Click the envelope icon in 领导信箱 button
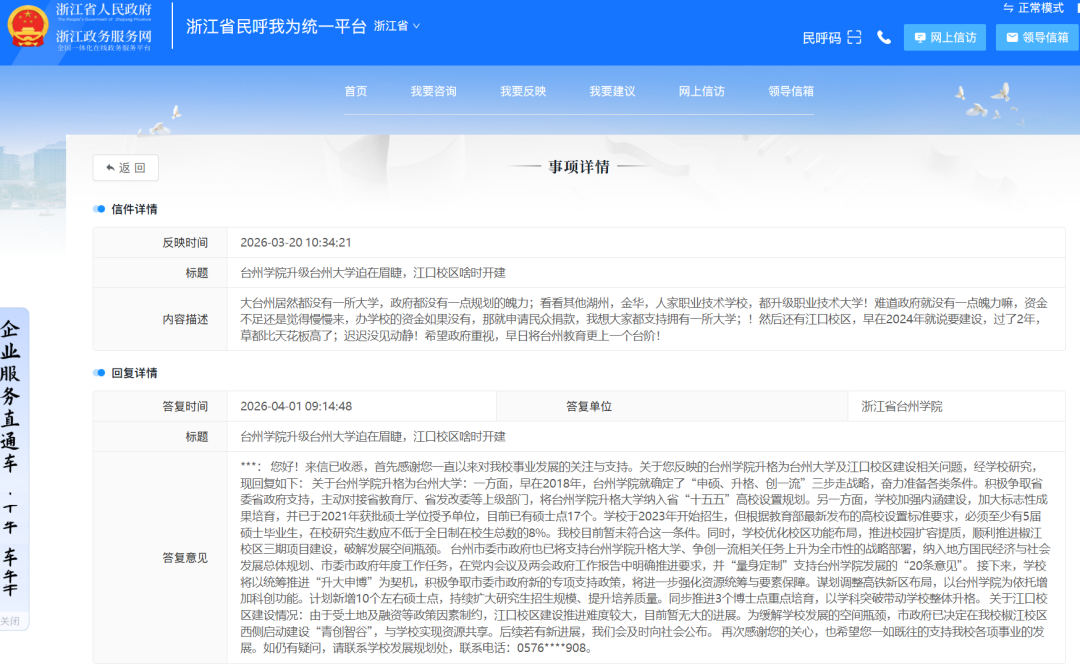1080x665 pixels. tap(1012, 36)
